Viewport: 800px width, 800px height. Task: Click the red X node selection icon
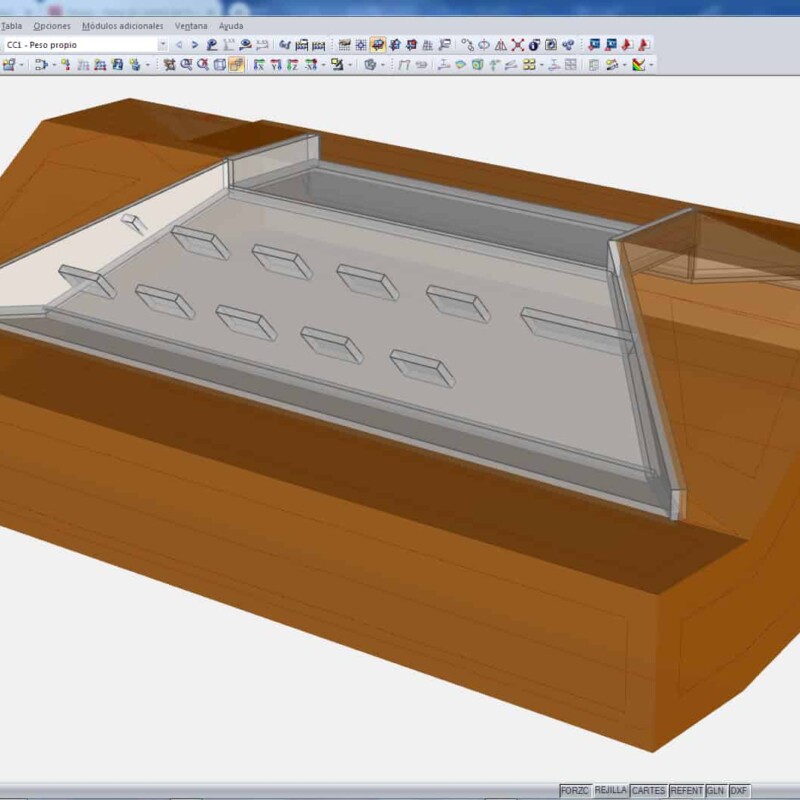(517, 45)
